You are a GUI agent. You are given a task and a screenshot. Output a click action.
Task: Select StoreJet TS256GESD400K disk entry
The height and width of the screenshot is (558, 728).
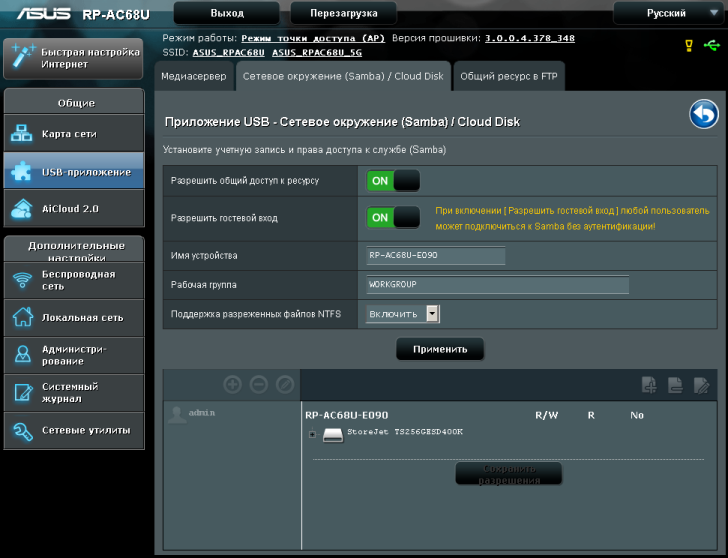[x=405, y=432]
